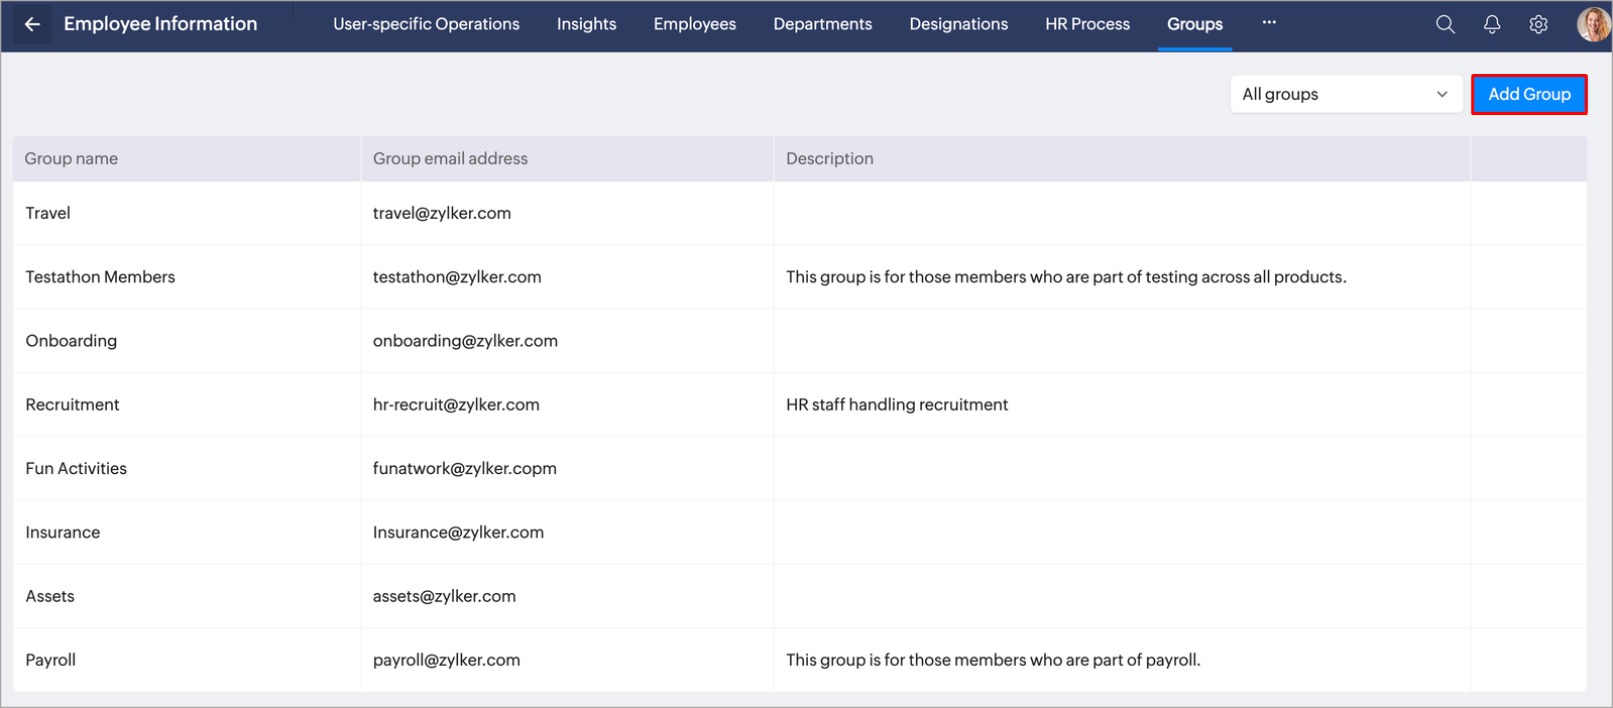Click the Group name column header
Image resolution: width=1613 pixels, height=708 pixels.
pos(71,158)
